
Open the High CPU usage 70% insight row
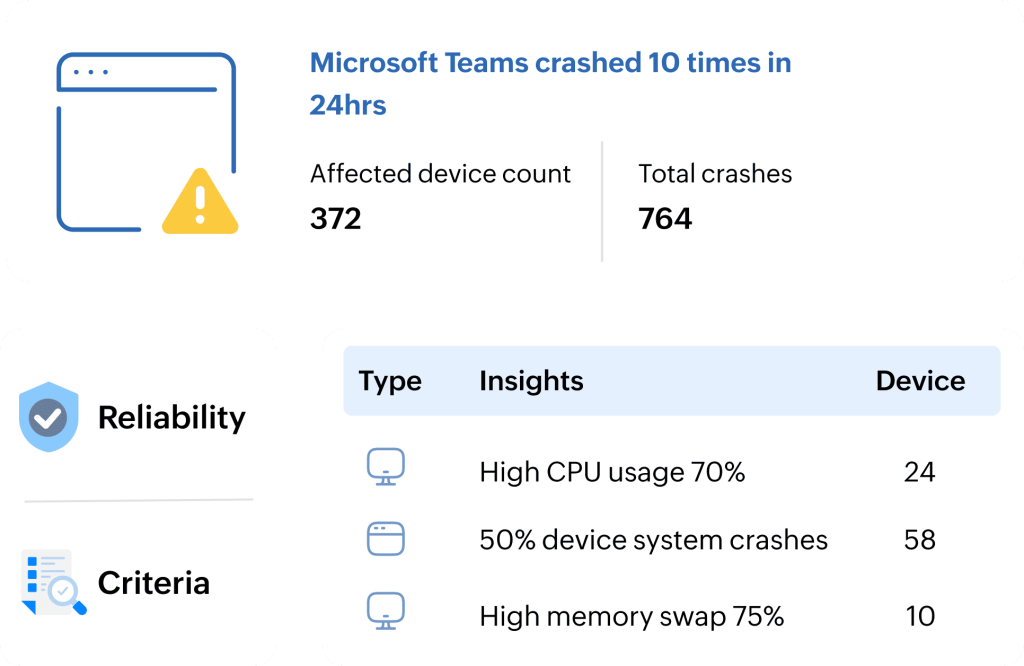[x=672, y=471]
